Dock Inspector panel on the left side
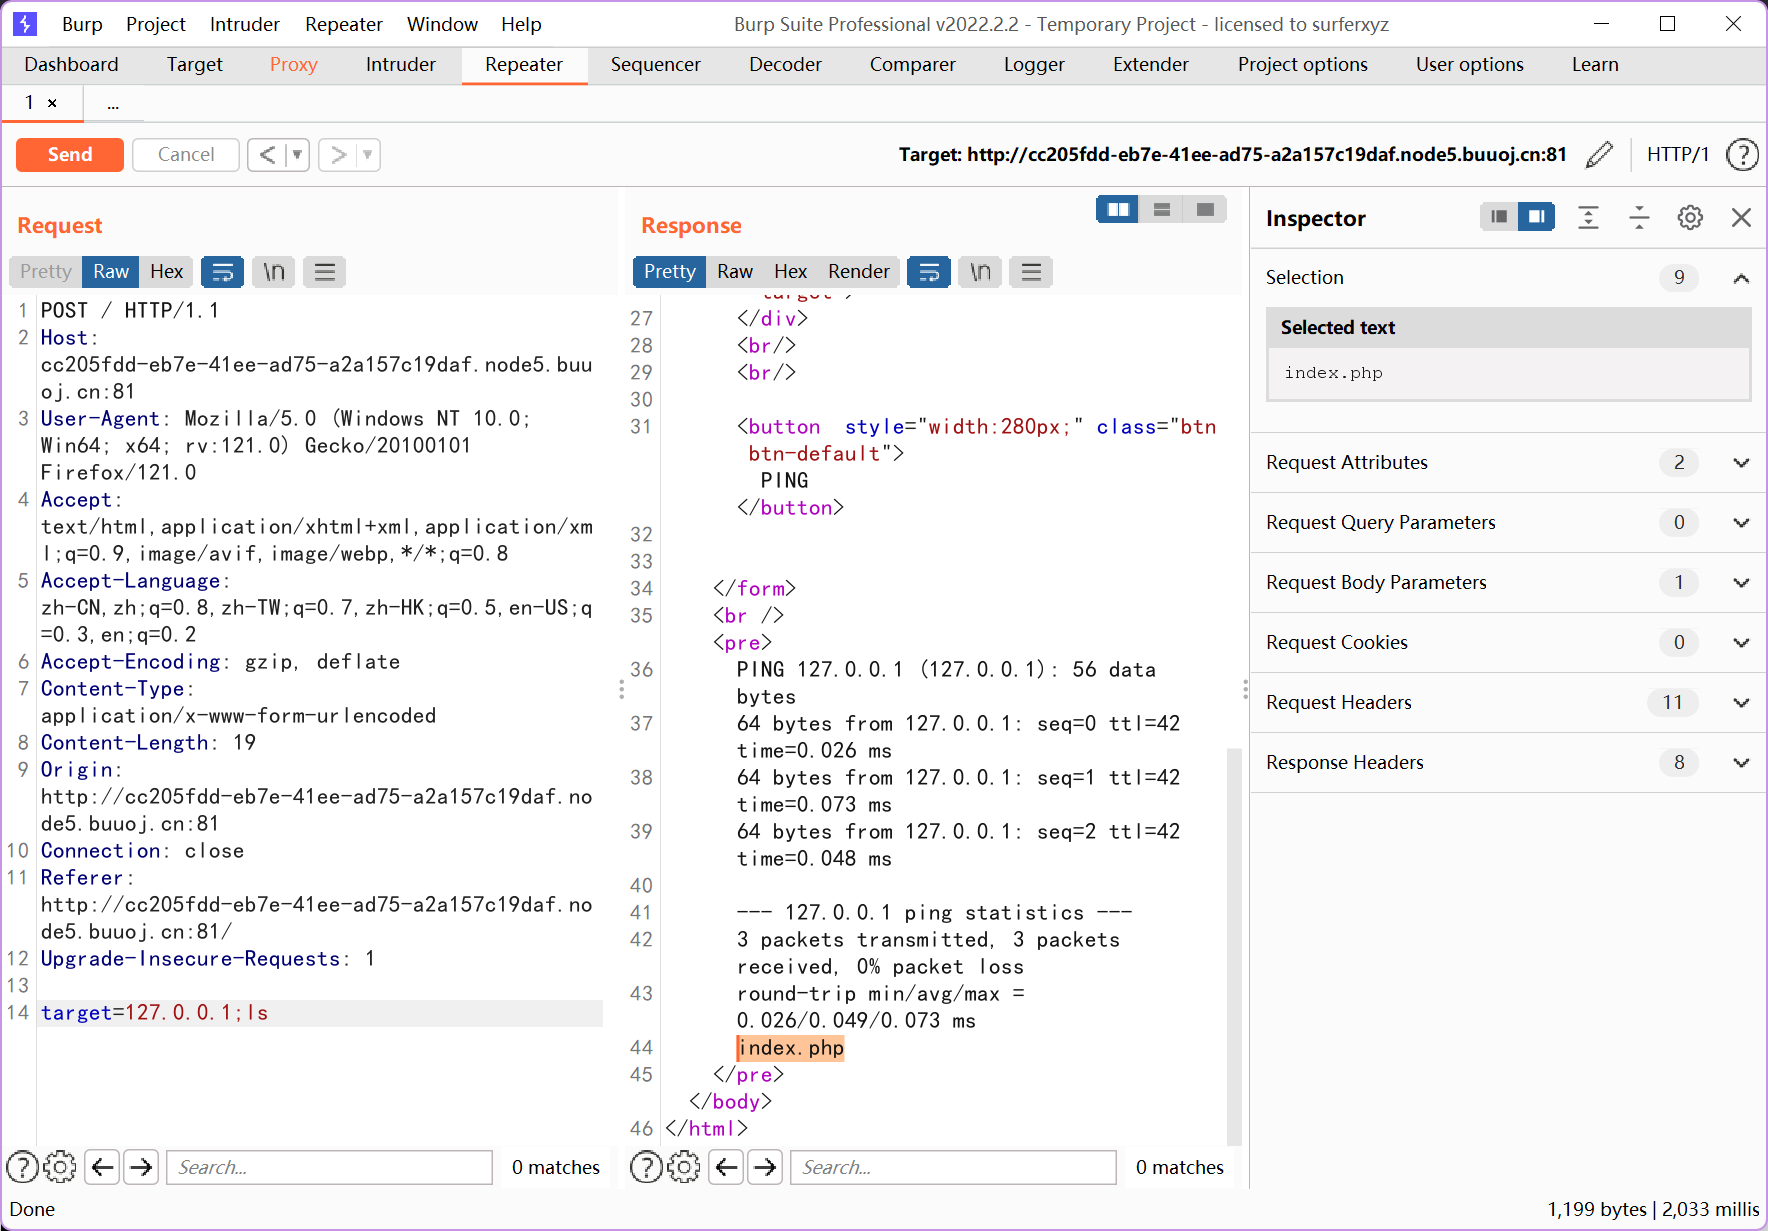Screen dimensions: 1768x1231 point(1498,216)
